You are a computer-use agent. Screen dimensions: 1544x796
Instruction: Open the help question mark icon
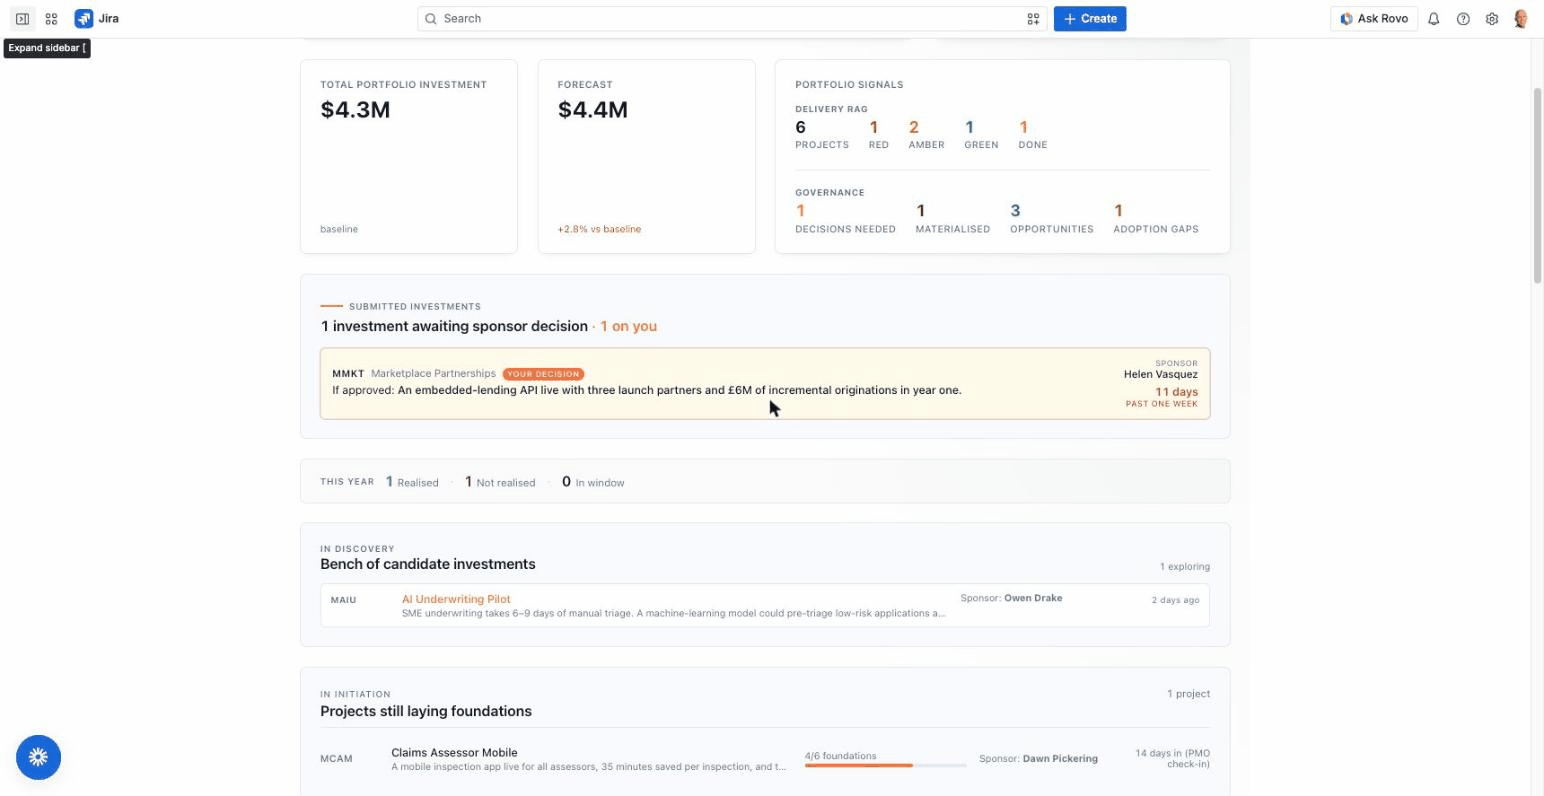[x=1463, y=19]
